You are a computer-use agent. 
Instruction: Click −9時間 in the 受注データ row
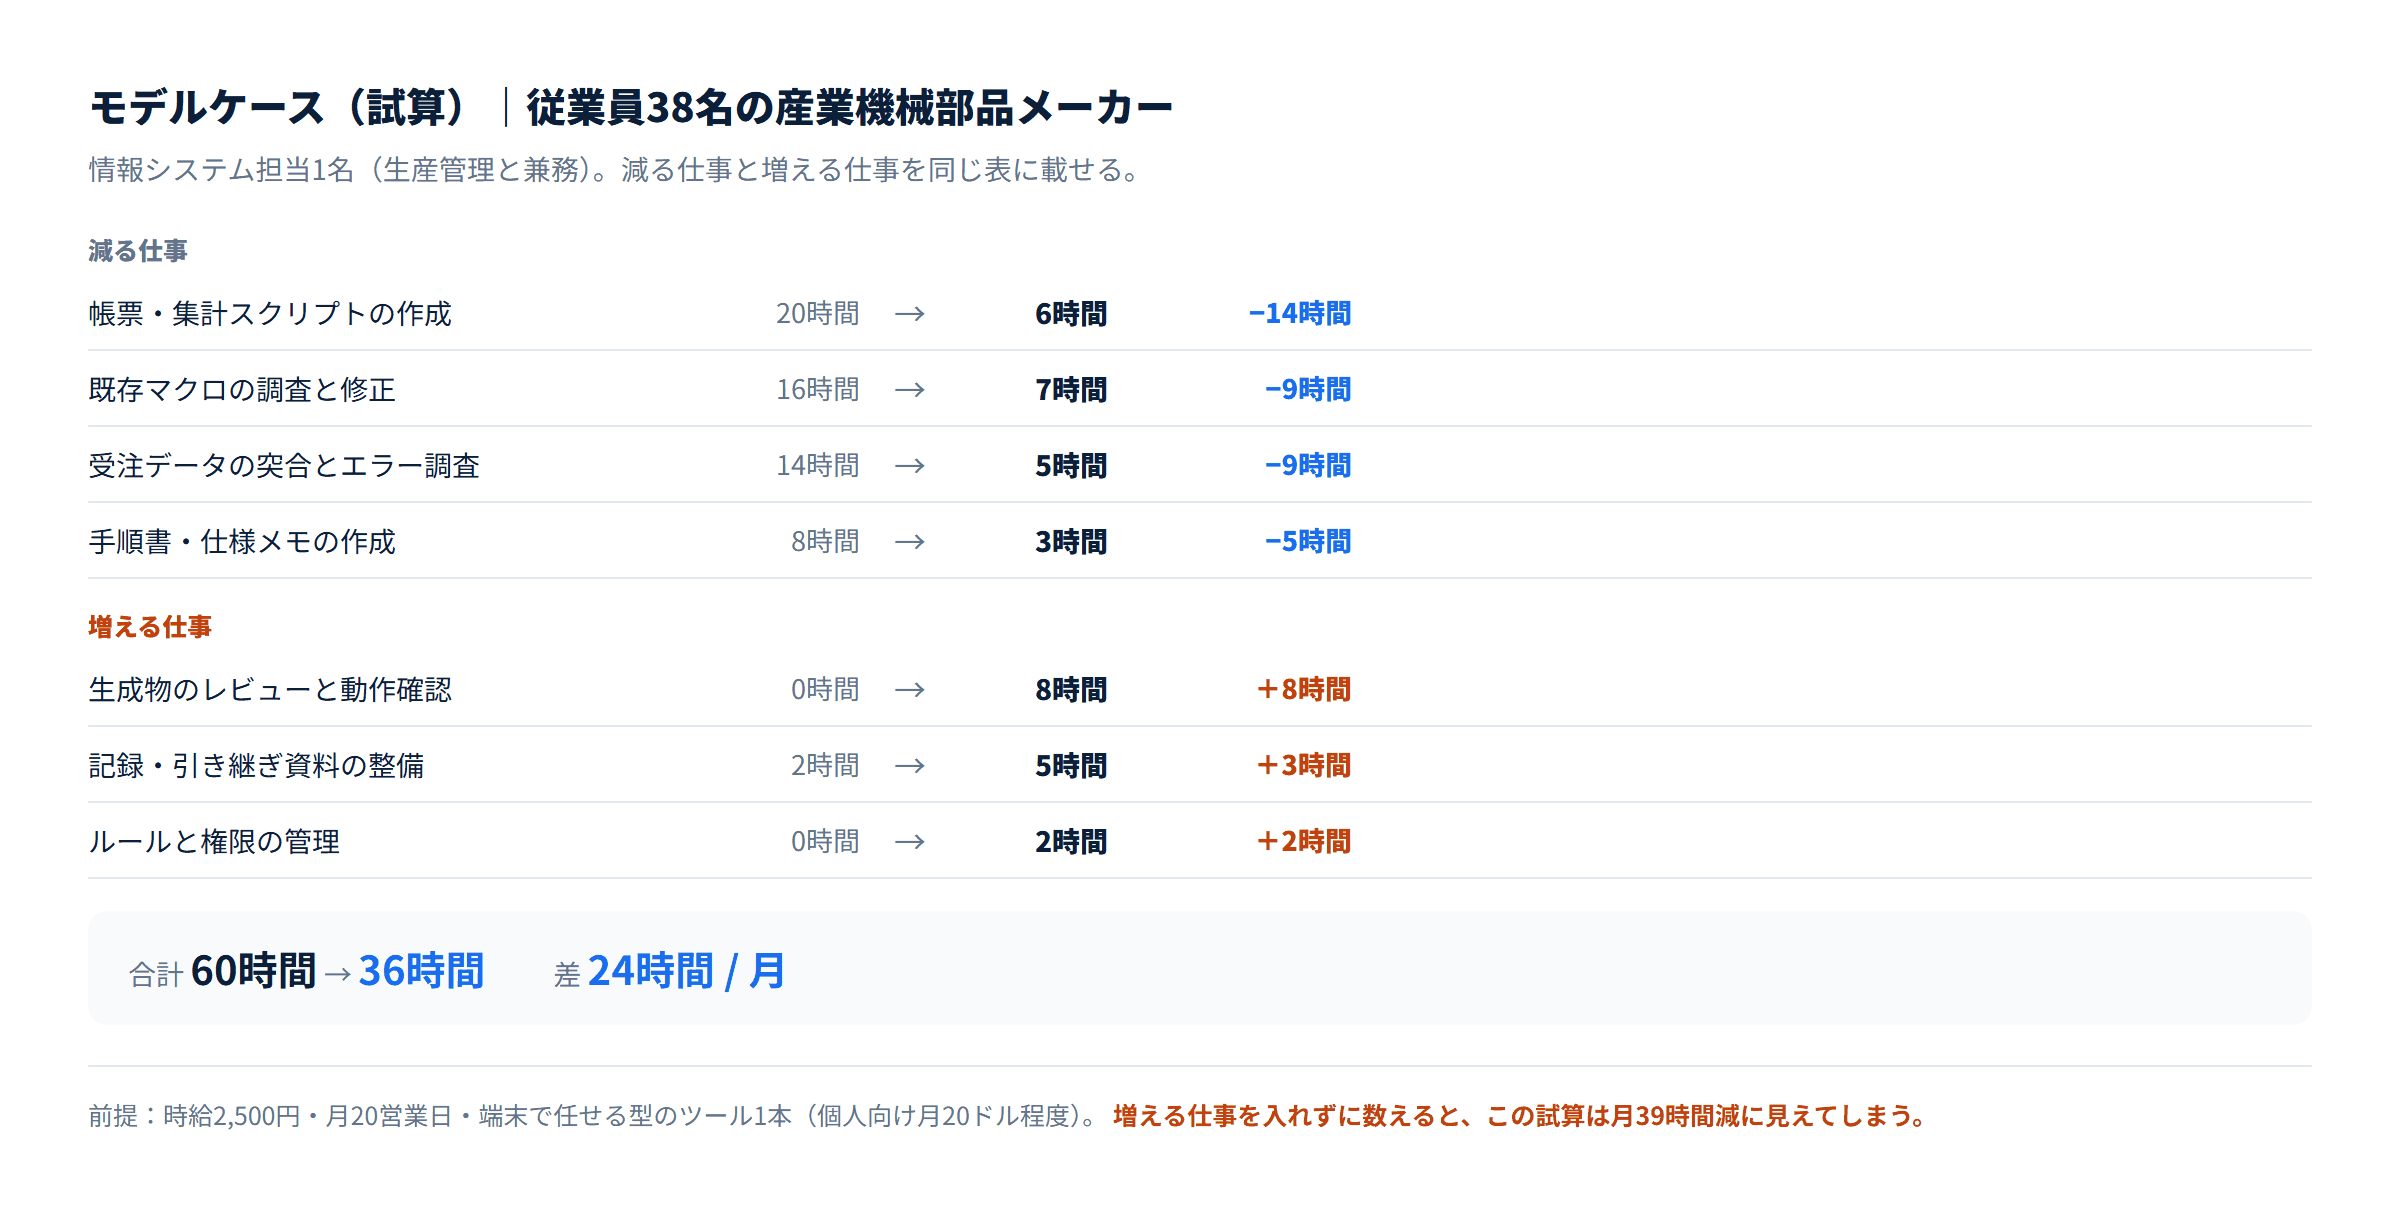(1308, 466)
